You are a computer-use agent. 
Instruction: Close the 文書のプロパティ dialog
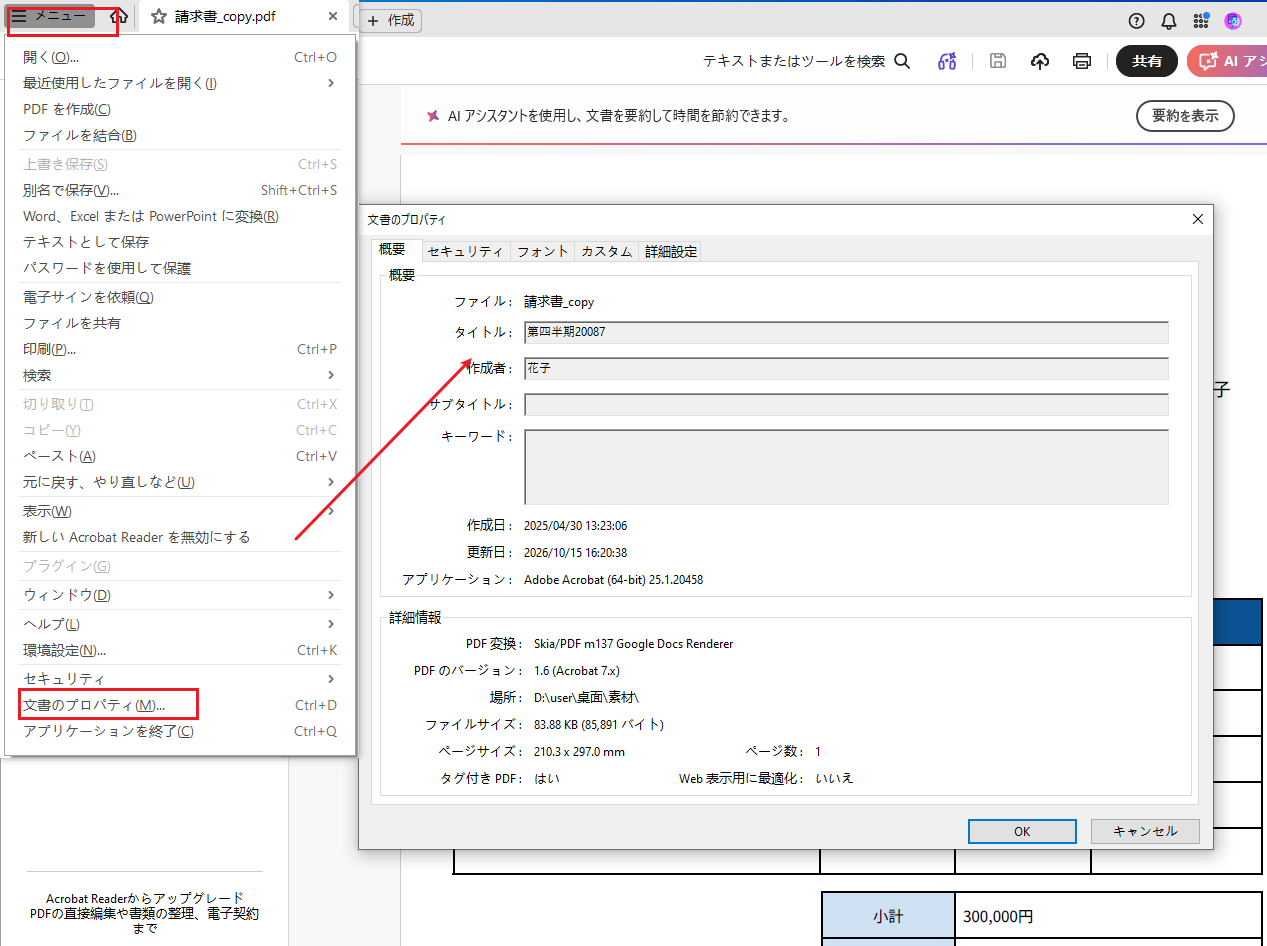coord(1197,219)
